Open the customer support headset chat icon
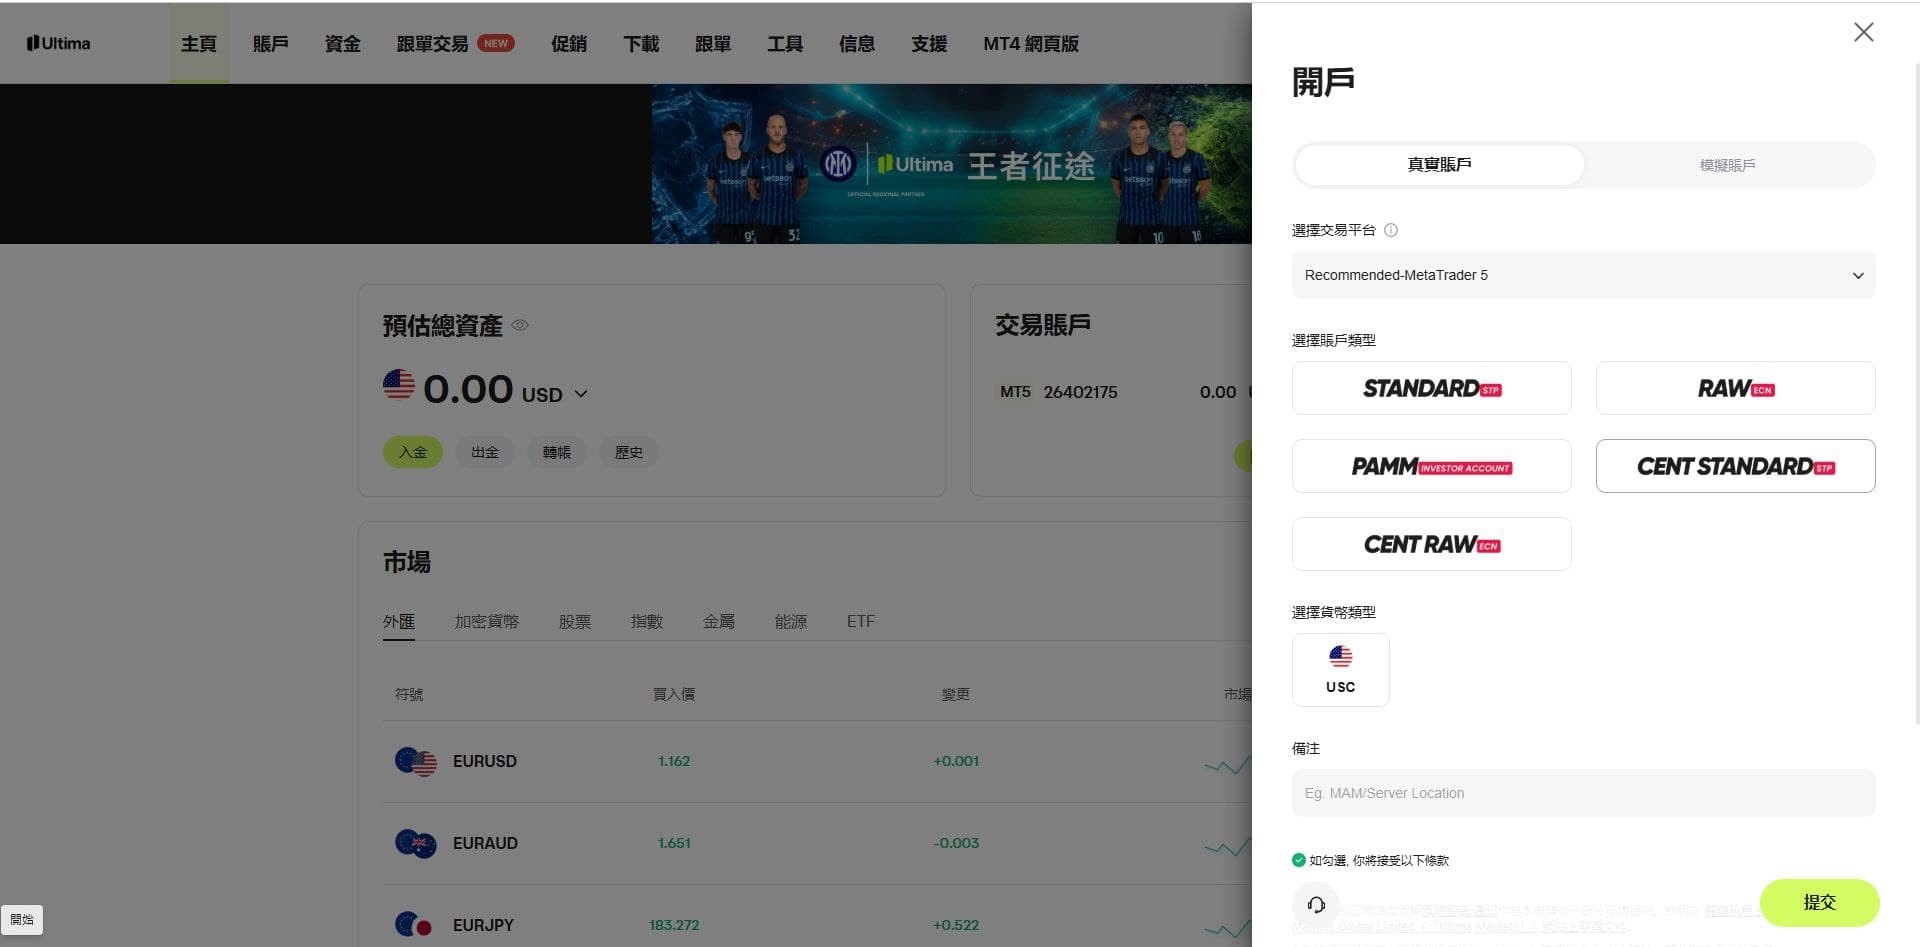 1316,904
